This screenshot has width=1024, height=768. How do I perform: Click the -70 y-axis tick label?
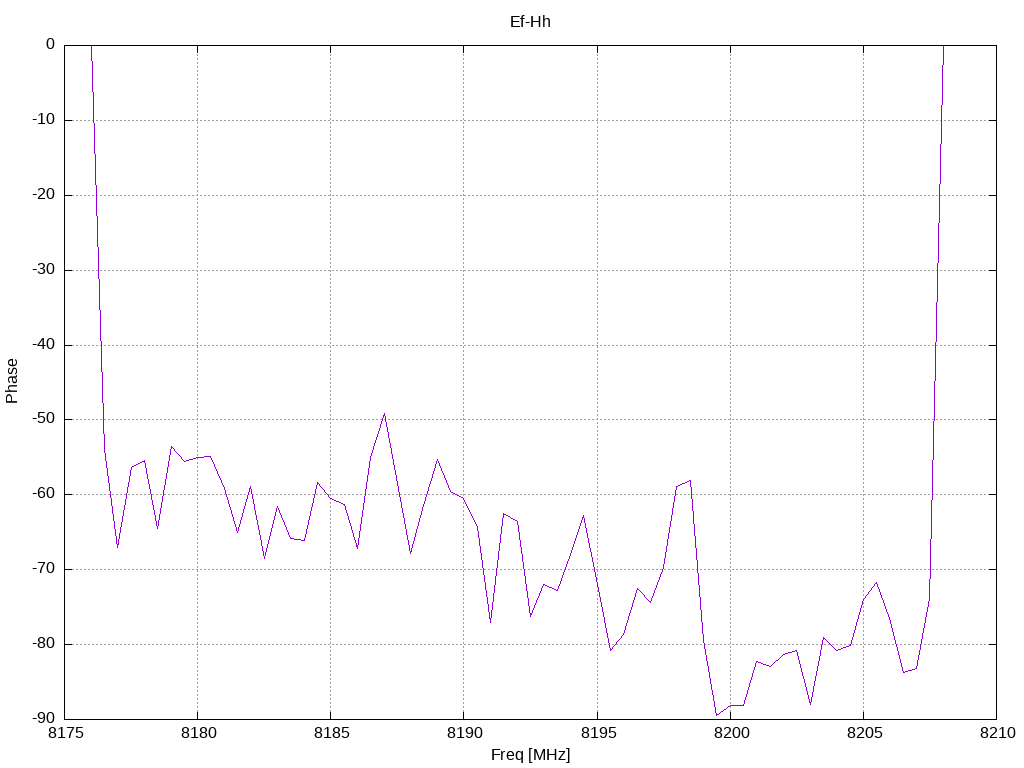pyautogui.click(x=44, y=569)
